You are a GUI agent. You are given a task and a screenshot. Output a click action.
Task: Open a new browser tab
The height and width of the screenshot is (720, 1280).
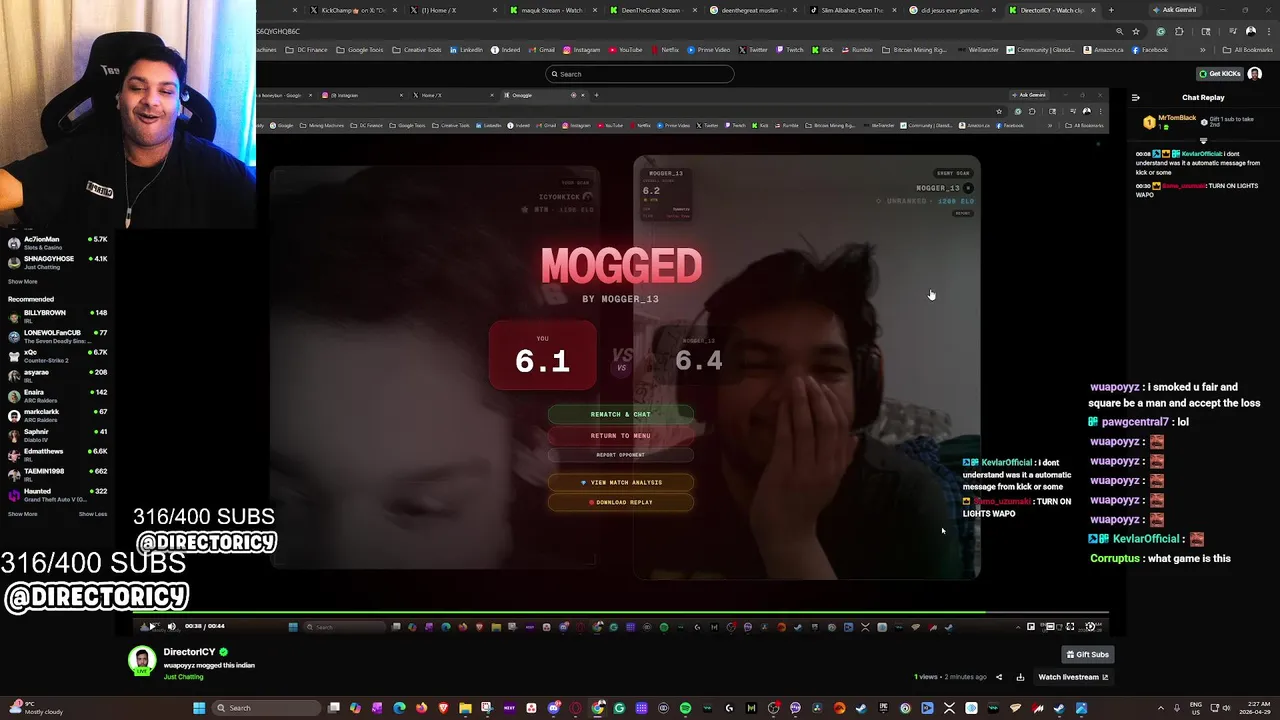pos(1111,10)
